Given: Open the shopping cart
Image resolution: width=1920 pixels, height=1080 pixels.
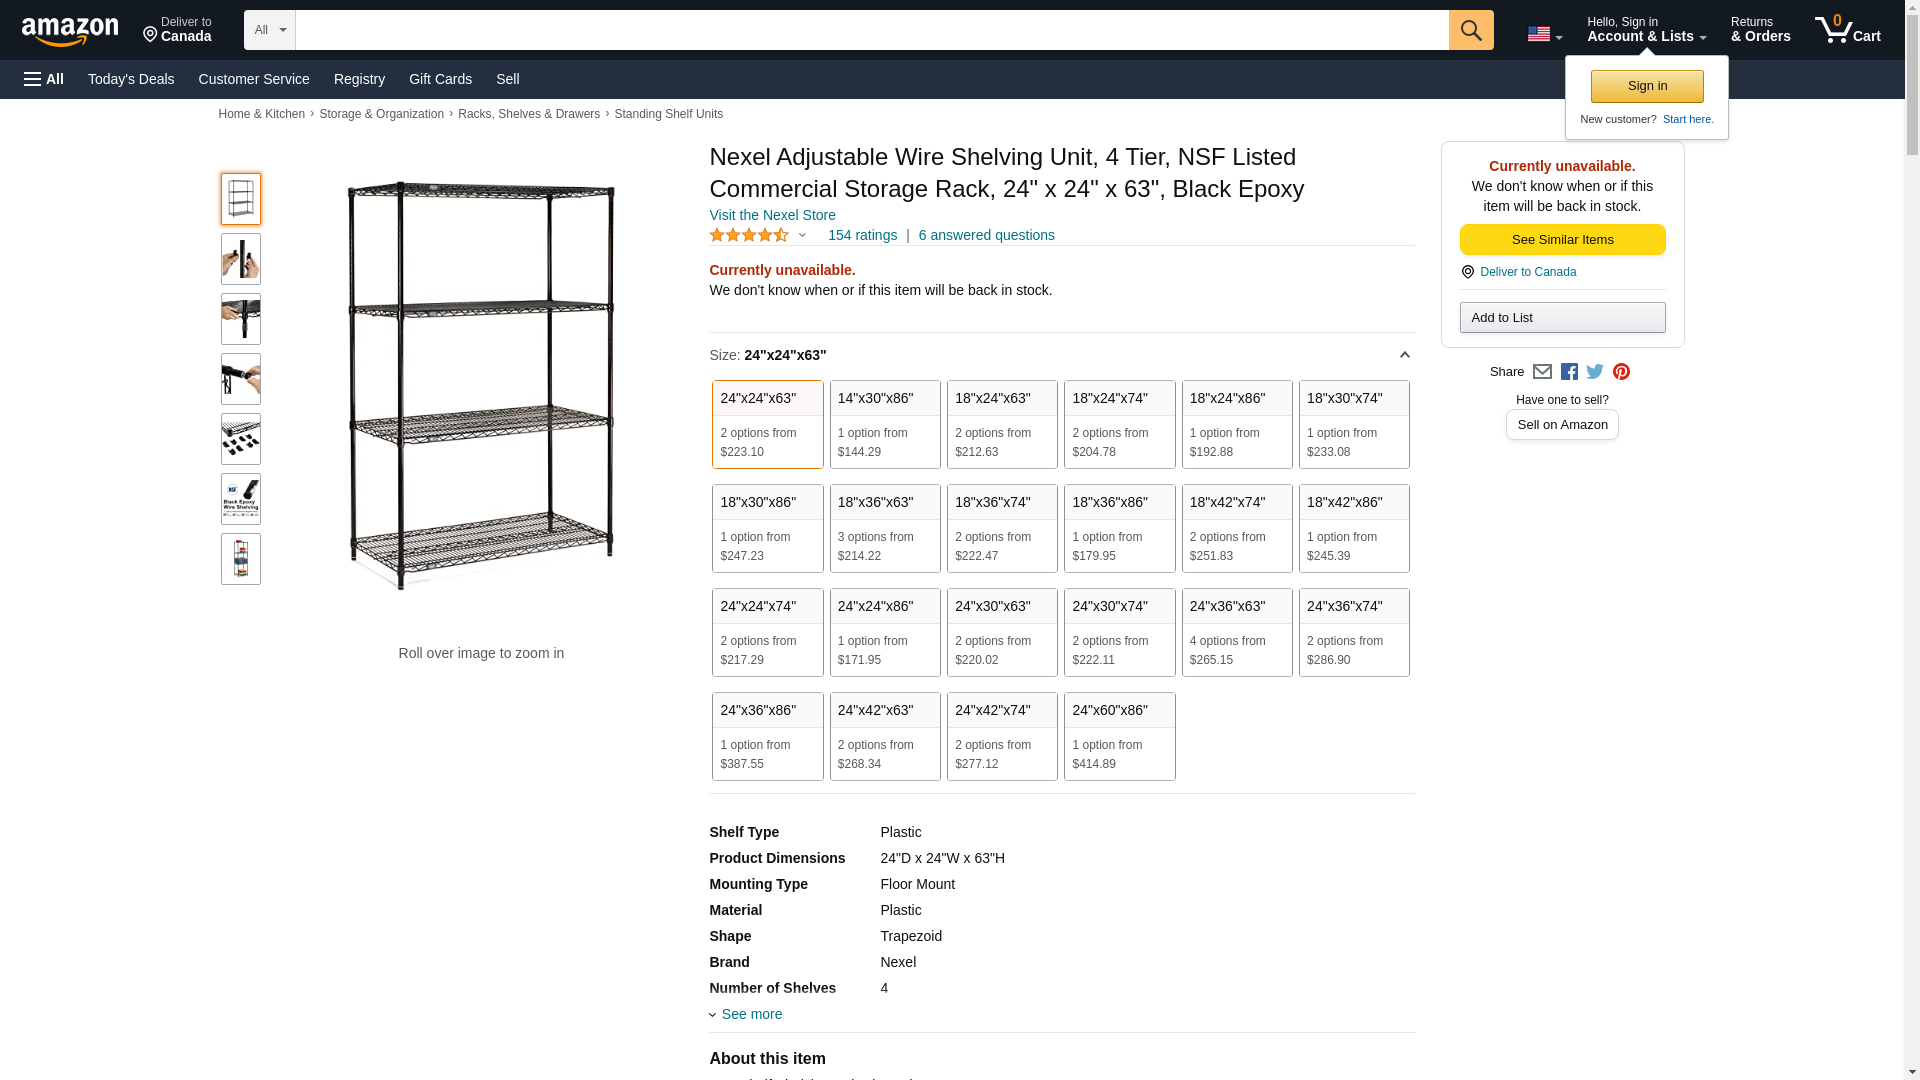Looking at the screenshot, I should click(x=1847, y=30).
